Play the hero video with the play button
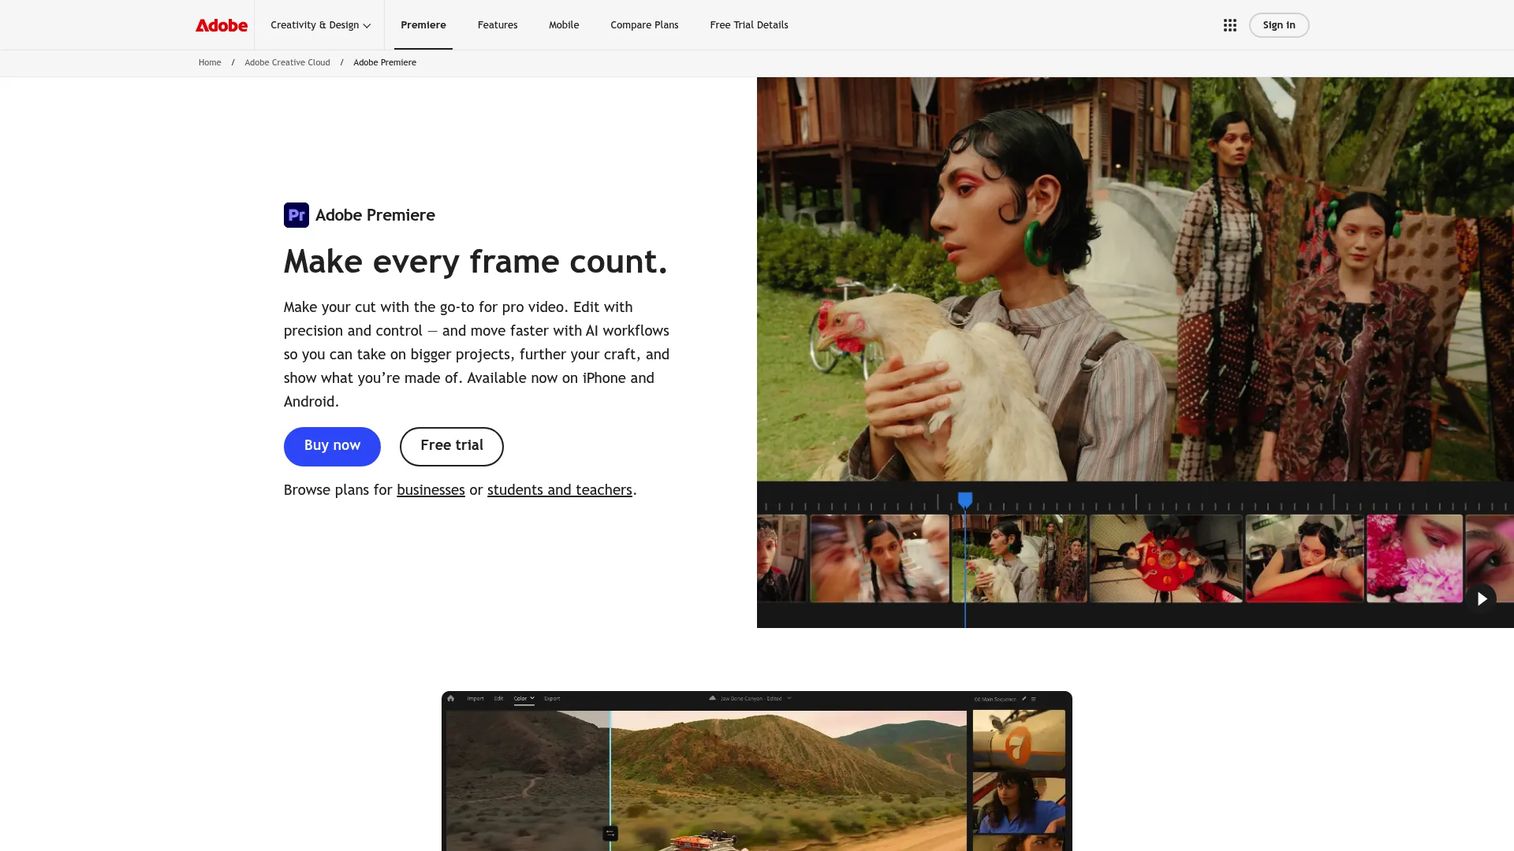 click(1482, 598)
